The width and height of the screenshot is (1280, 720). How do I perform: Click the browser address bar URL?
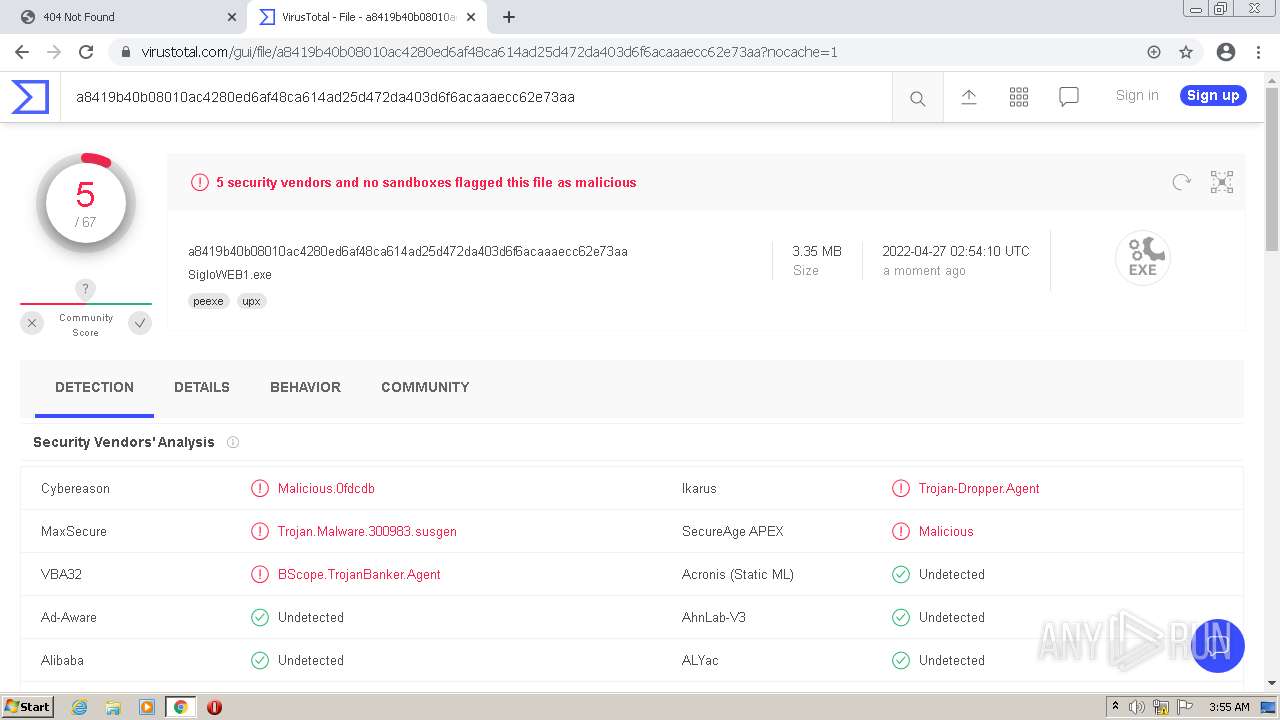[489, 52]
